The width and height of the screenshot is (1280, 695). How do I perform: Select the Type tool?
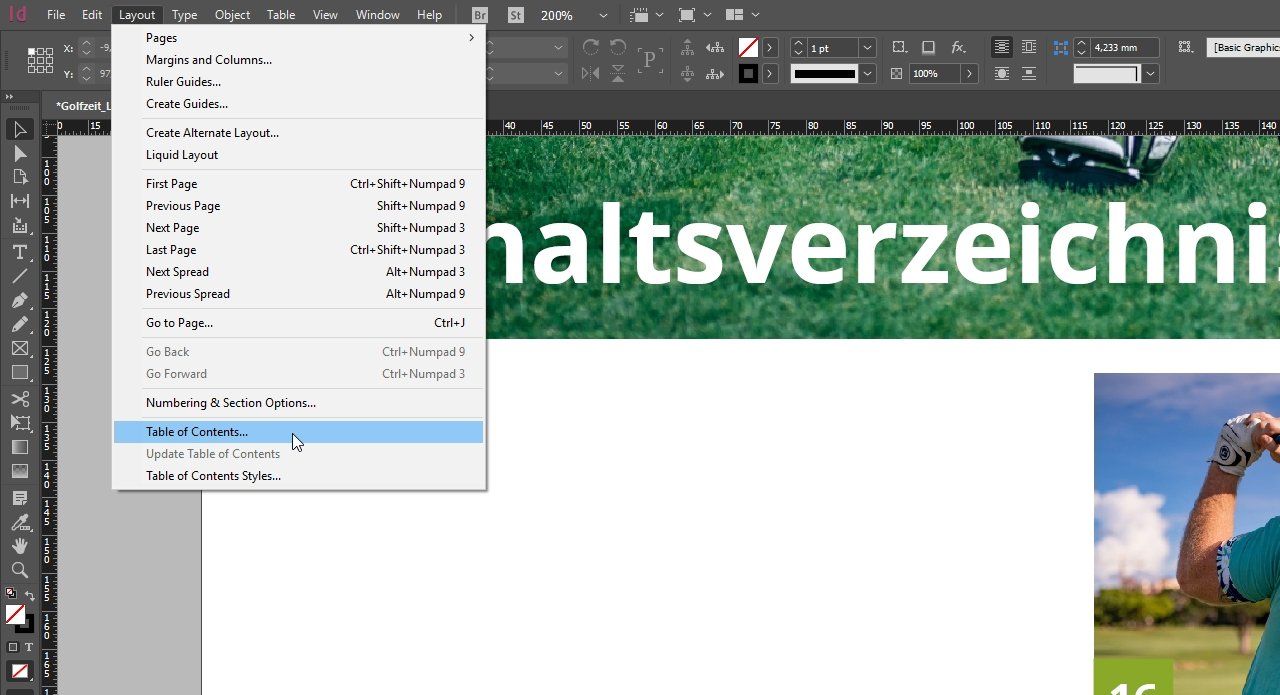(x=20, y=252)
